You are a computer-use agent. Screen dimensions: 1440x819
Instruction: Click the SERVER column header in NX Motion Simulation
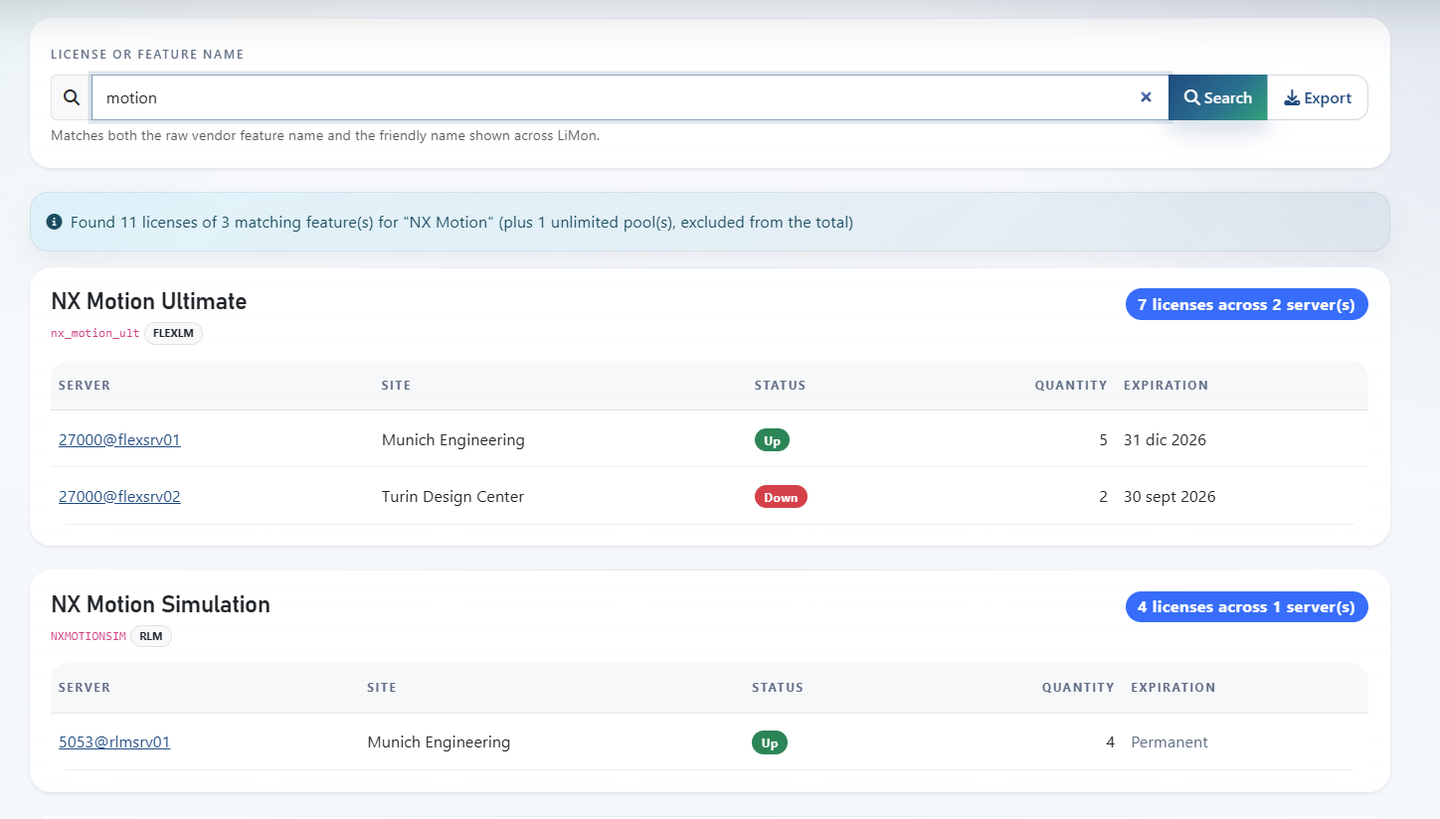coord(85,687)
